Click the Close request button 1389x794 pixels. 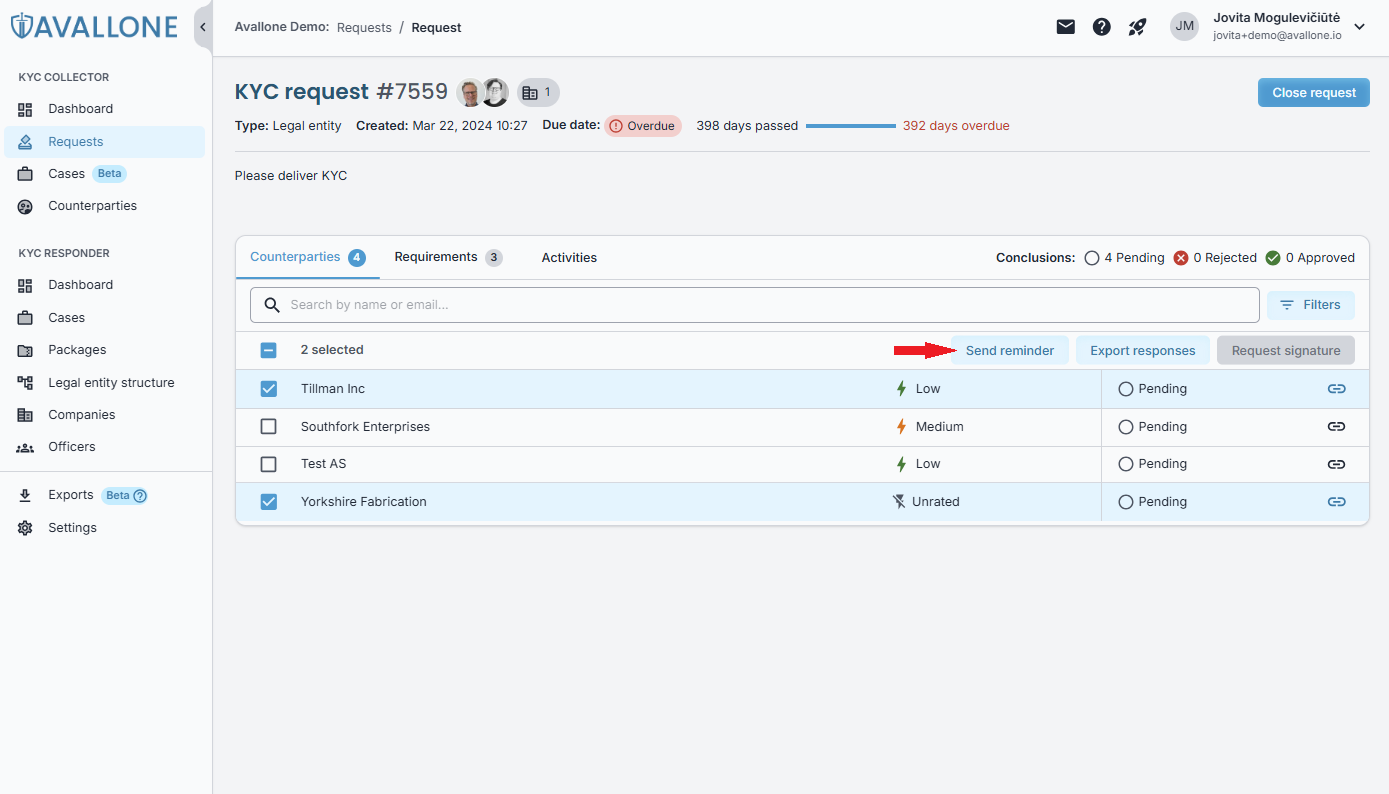point(1314,93)
